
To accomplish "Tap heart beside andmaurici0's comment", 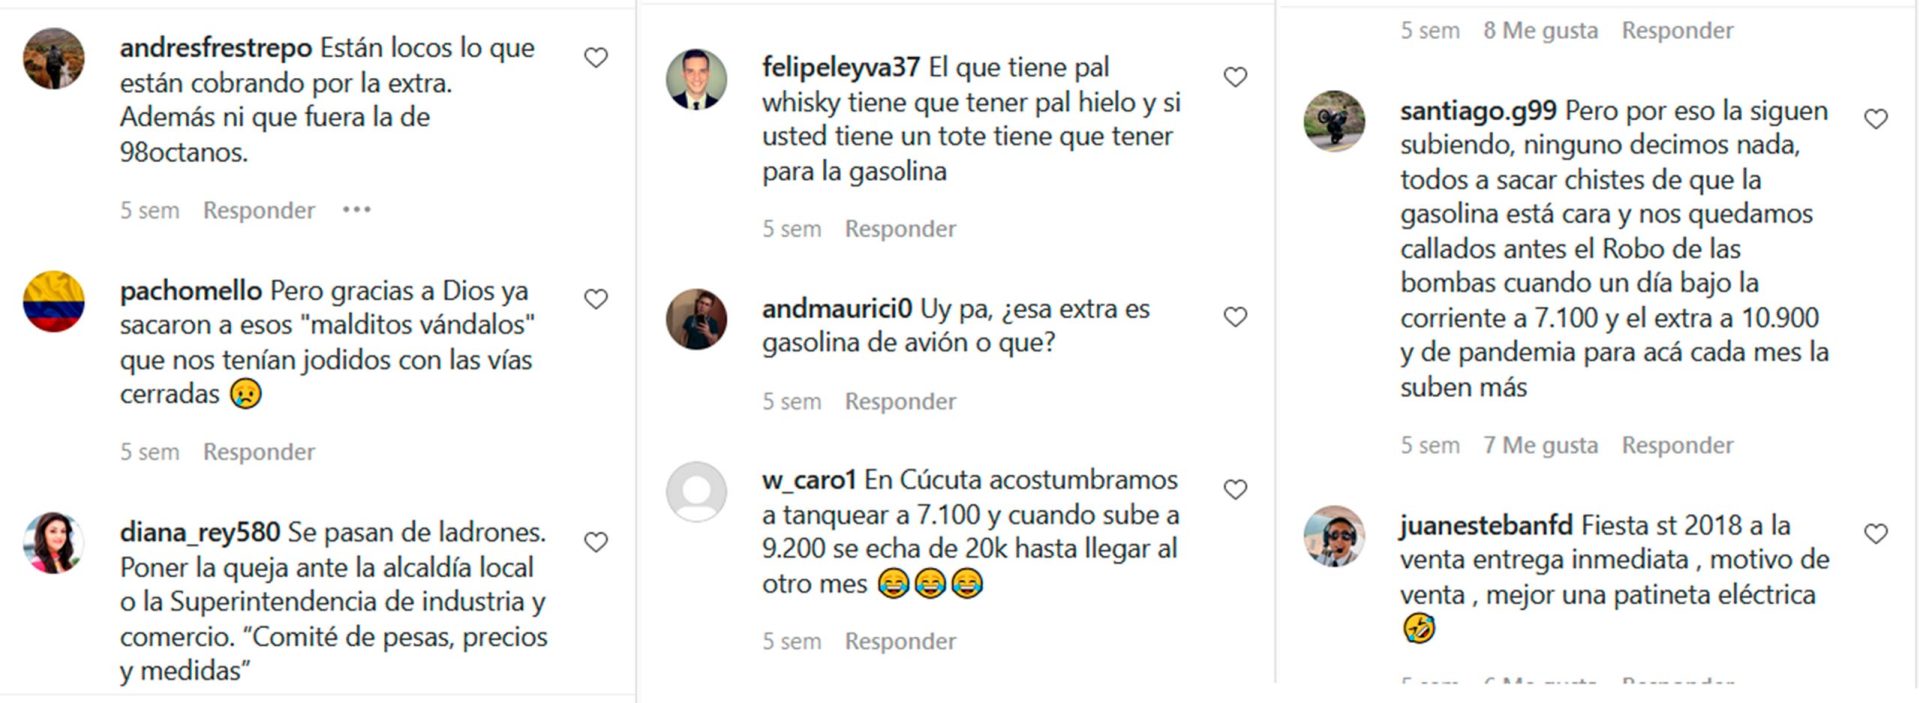I will [1236, 317].
